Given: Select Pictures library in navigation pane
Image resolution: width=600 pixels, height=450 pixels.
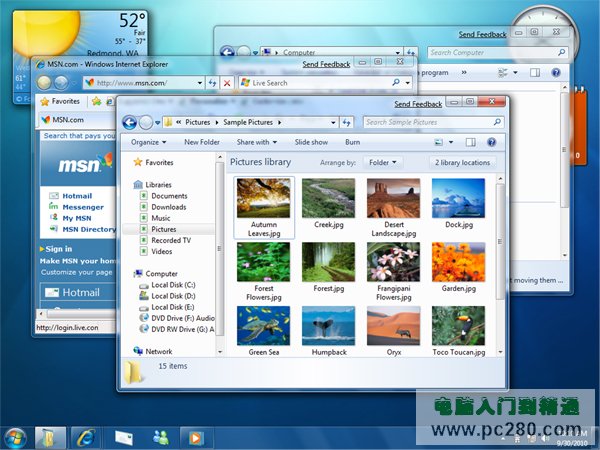Looking at the screenshot, I should point(158,229).
